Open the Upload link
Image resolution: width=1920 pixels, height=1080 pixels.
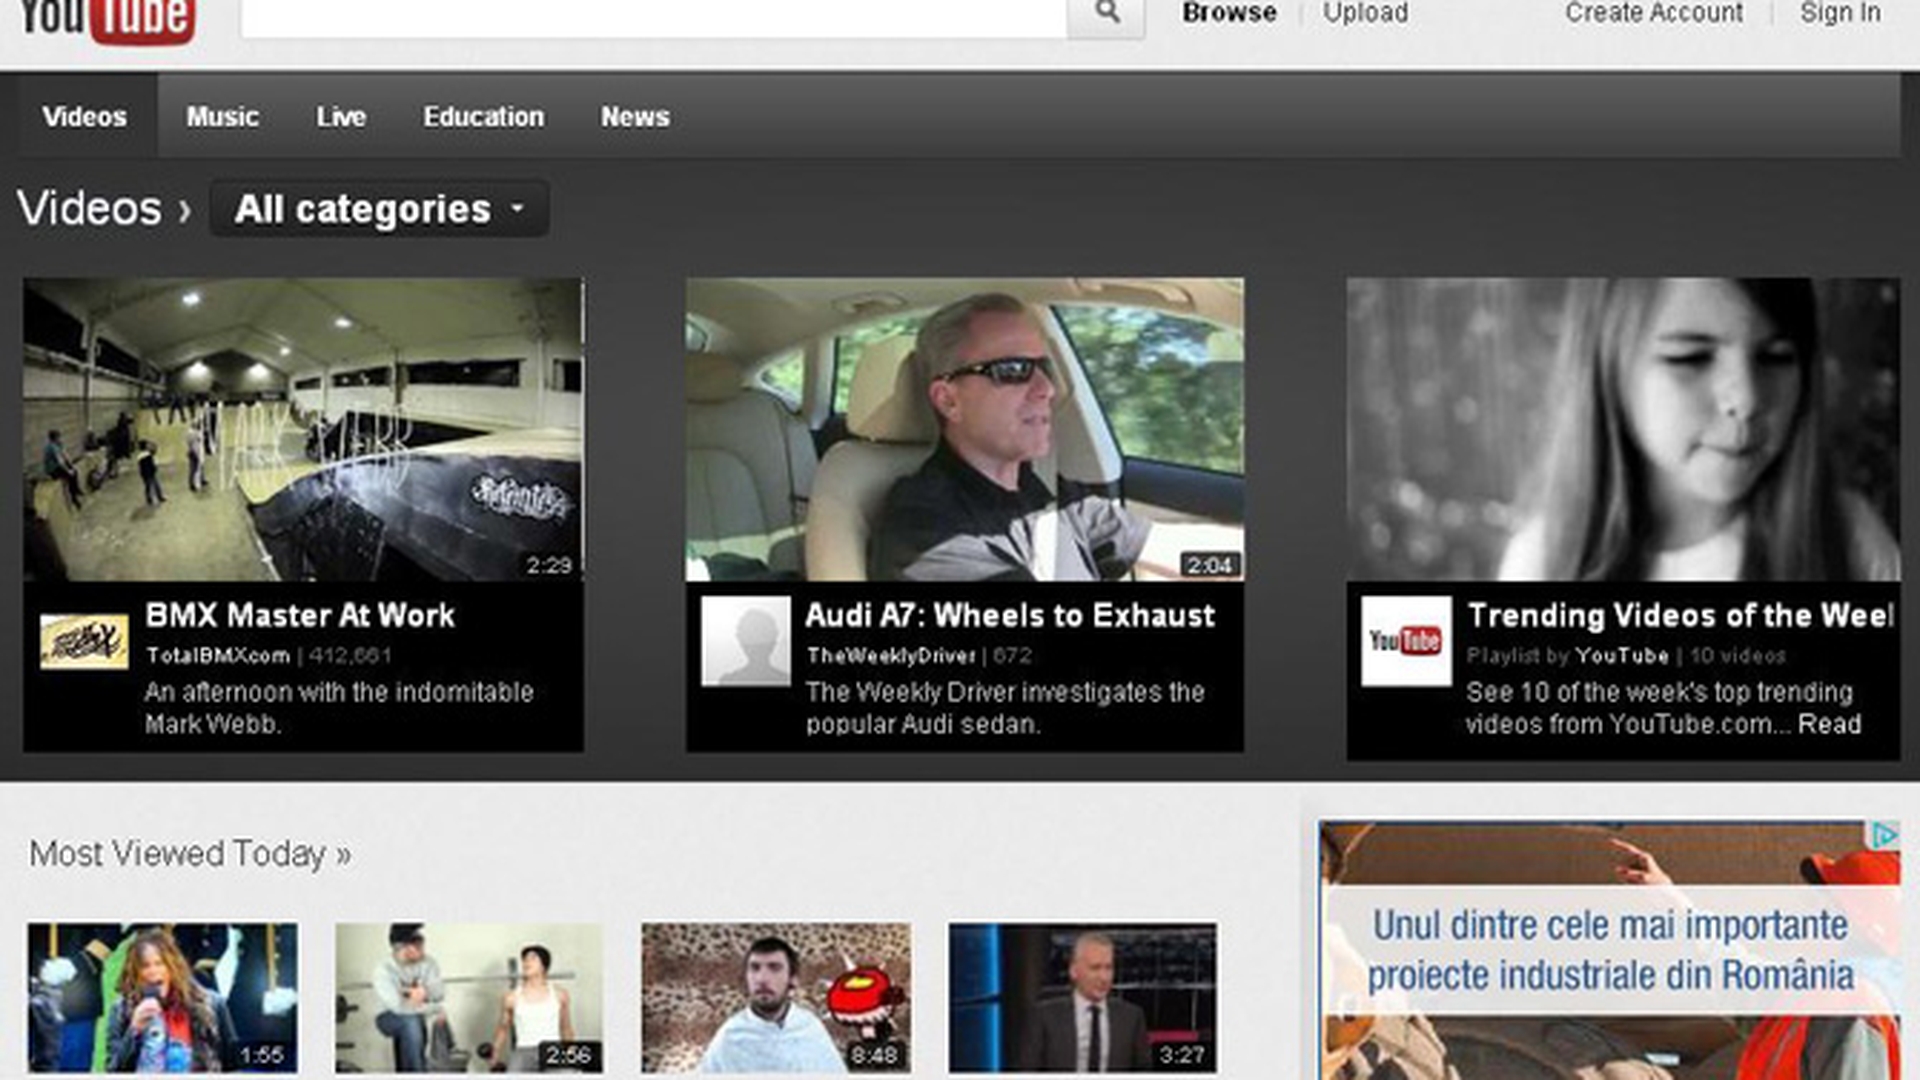(x=1366, y=13)
